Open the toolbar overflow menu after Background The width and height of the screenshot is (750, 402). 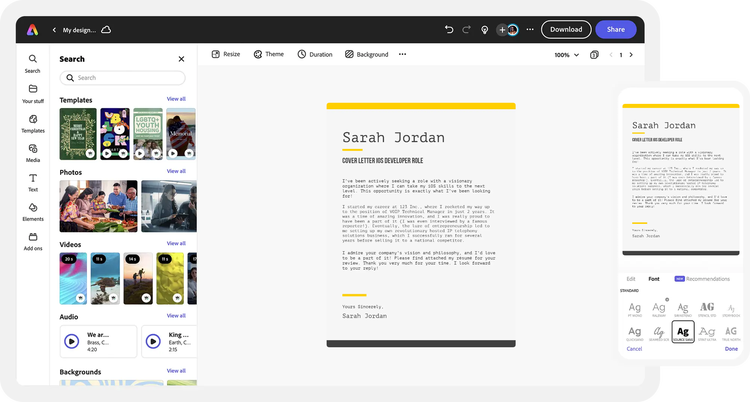tap(402, 54)
